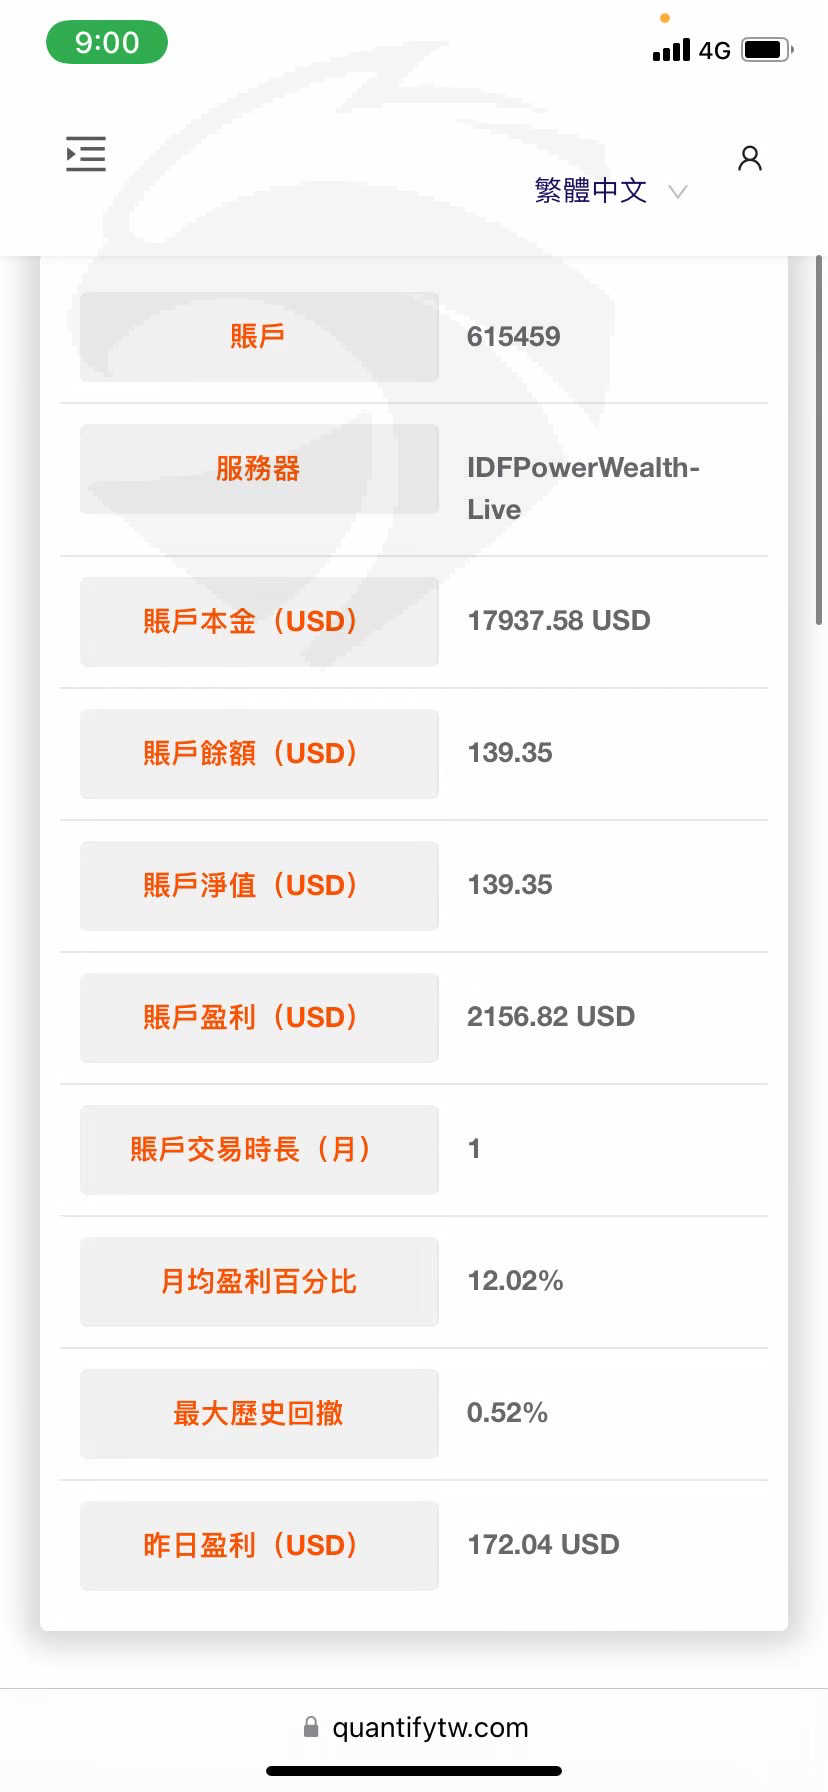Tap the 賬戶 label cell
Screen dimensions: 828x1792
(x=259, y=336)
